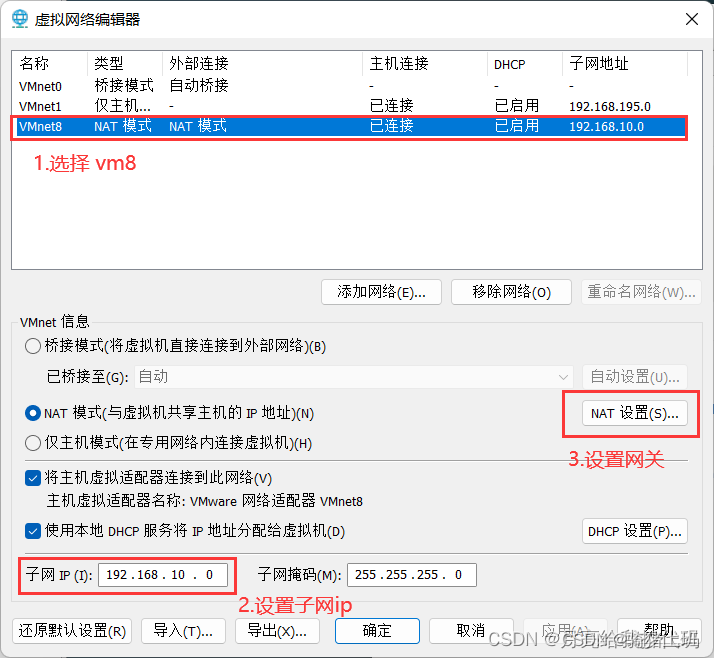Select the VMnet0 row

351,86
